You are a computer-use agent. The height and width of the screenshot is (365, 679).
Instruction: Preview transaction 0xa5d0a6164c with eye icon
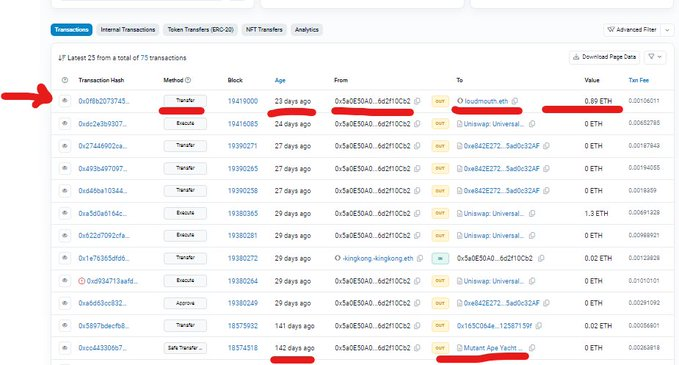(x=65, y=213)
